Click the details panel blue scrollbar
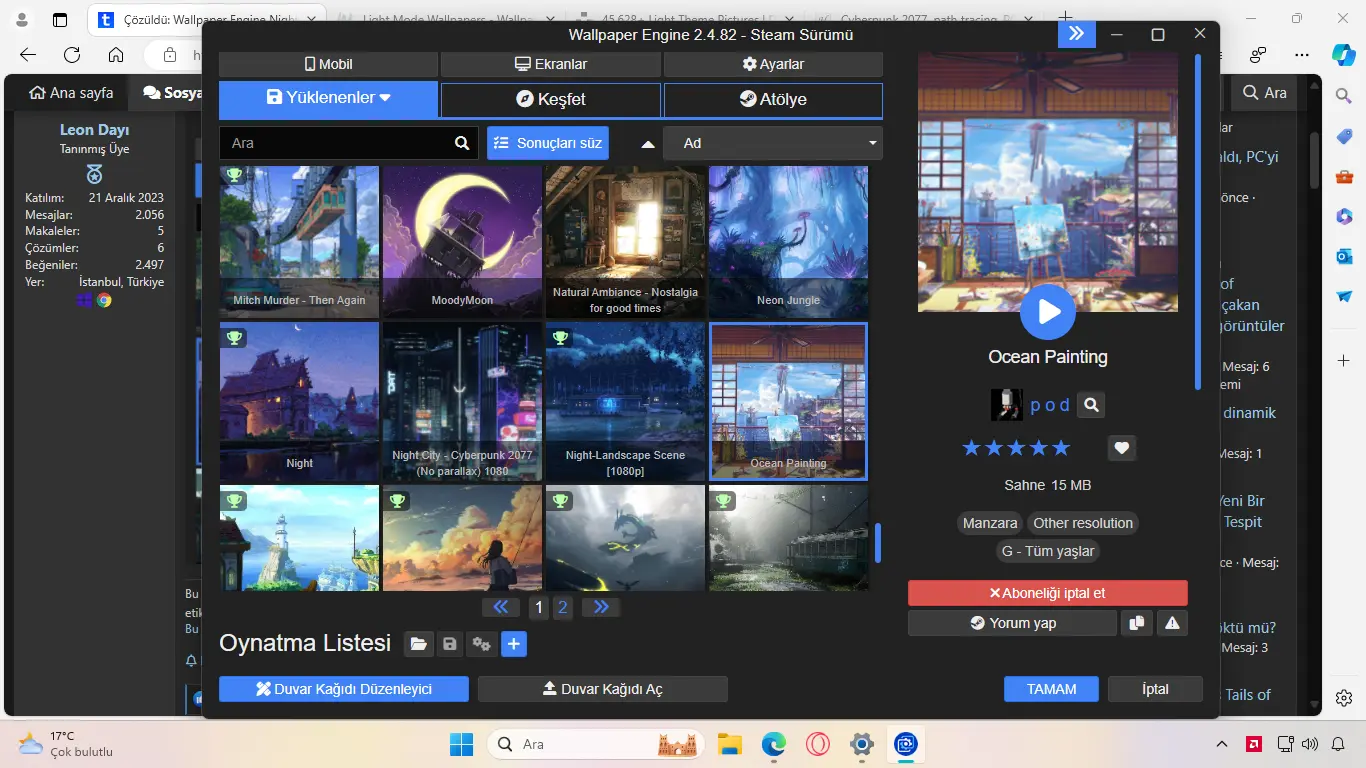This screenshot has height=768, width=1366. (x=1198, y=221)
